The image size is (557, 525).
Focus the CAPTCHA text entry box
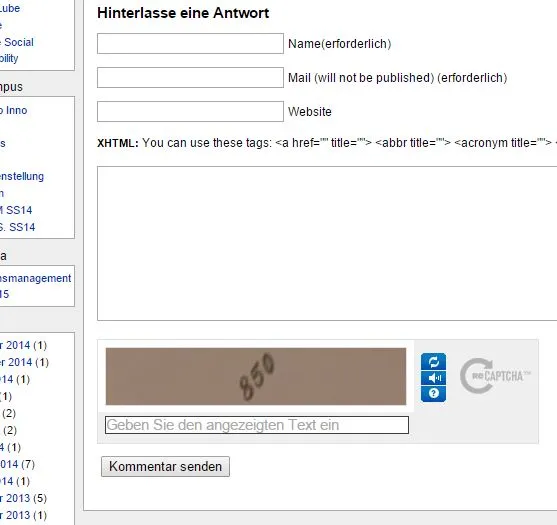257,425
